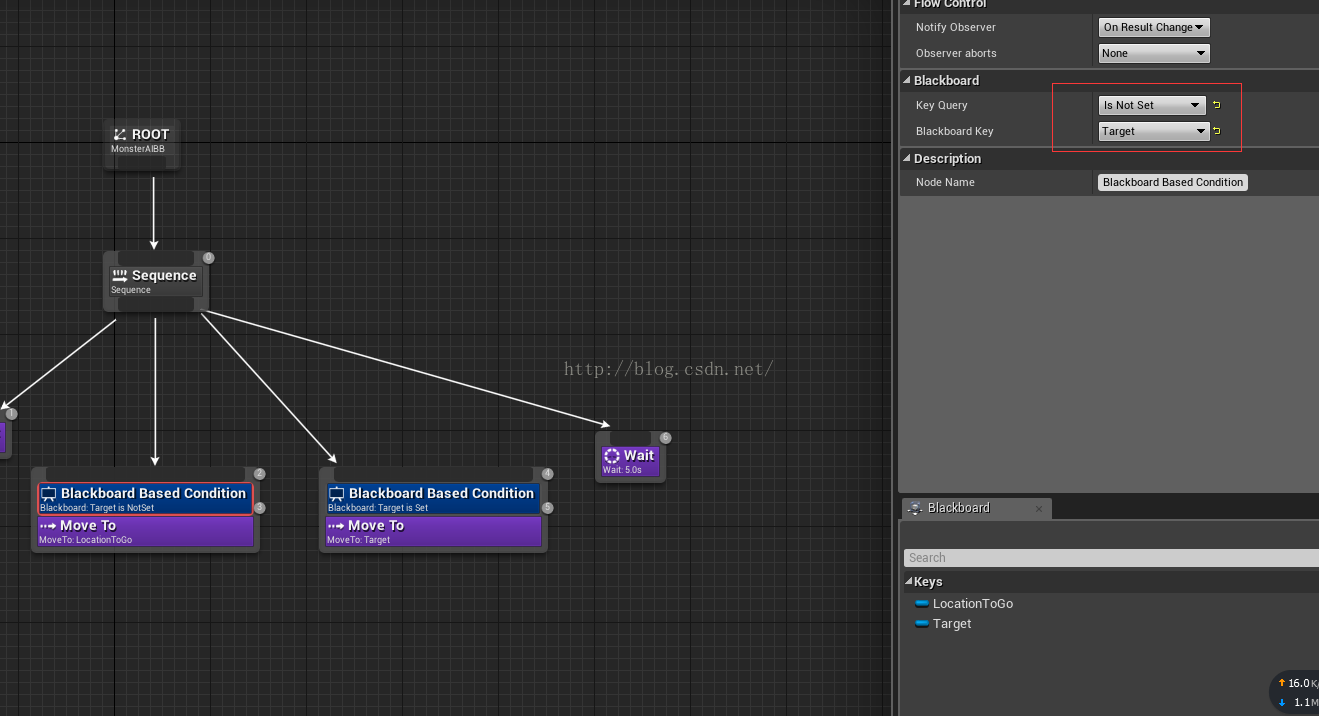Viewport: 1319px width, 716px height.
Task: Click the 'MonsterAIBB' label under ROOT
Action: point(138,149)
